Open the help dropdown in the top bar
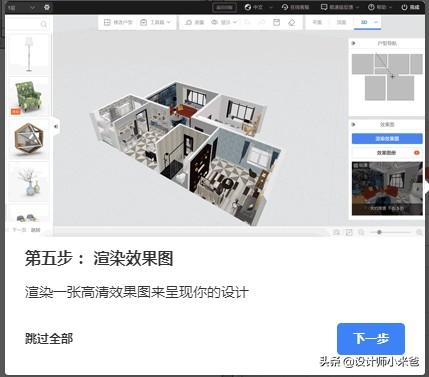Image resolution: width=429 pixels, height=377 pixels. (x=380, y=7)
